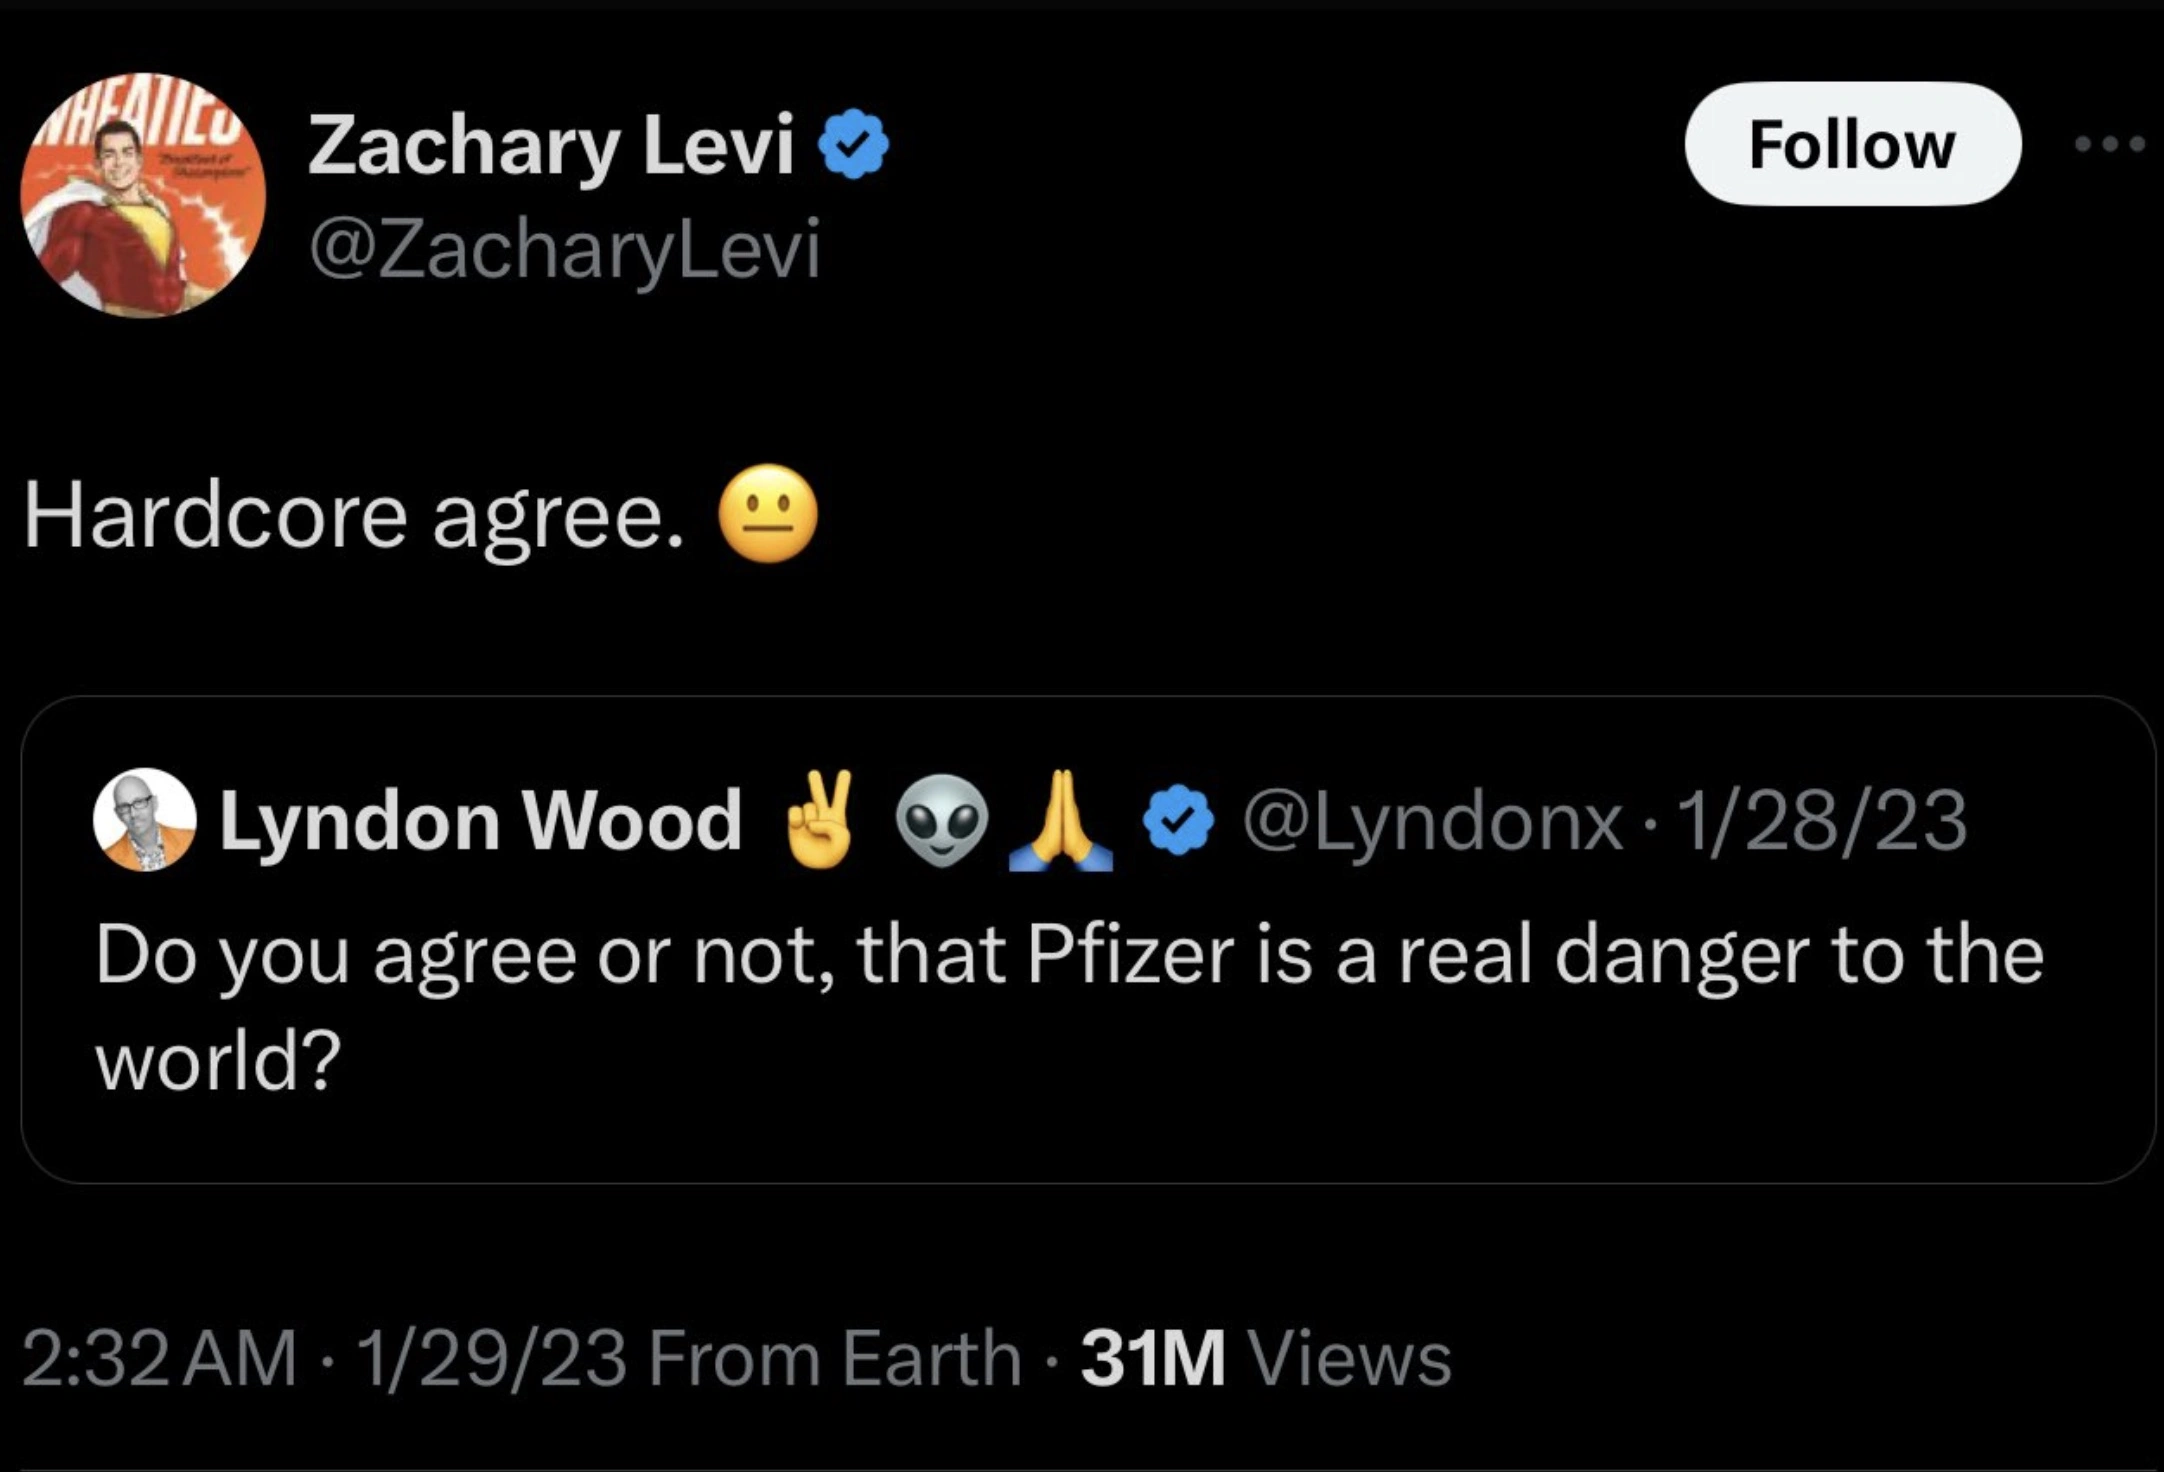Click the "From Earth" location label
This screenshot has height=1472, width=2164.
pos(834,1358)
